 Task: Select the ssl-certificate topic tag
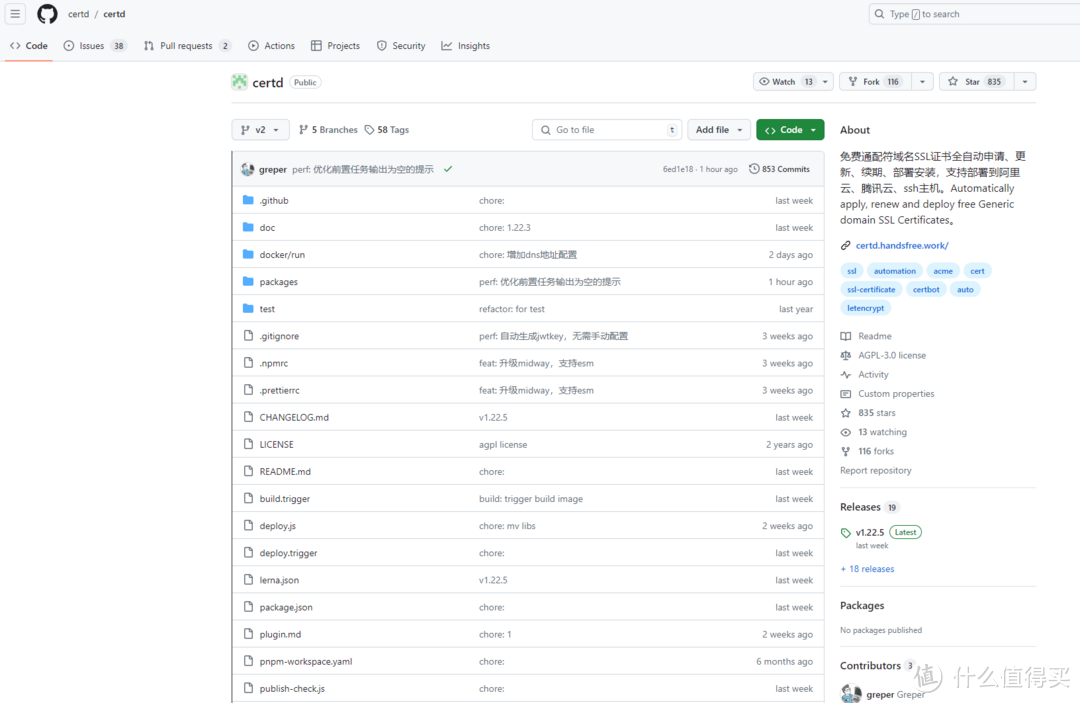pos(871,289)
